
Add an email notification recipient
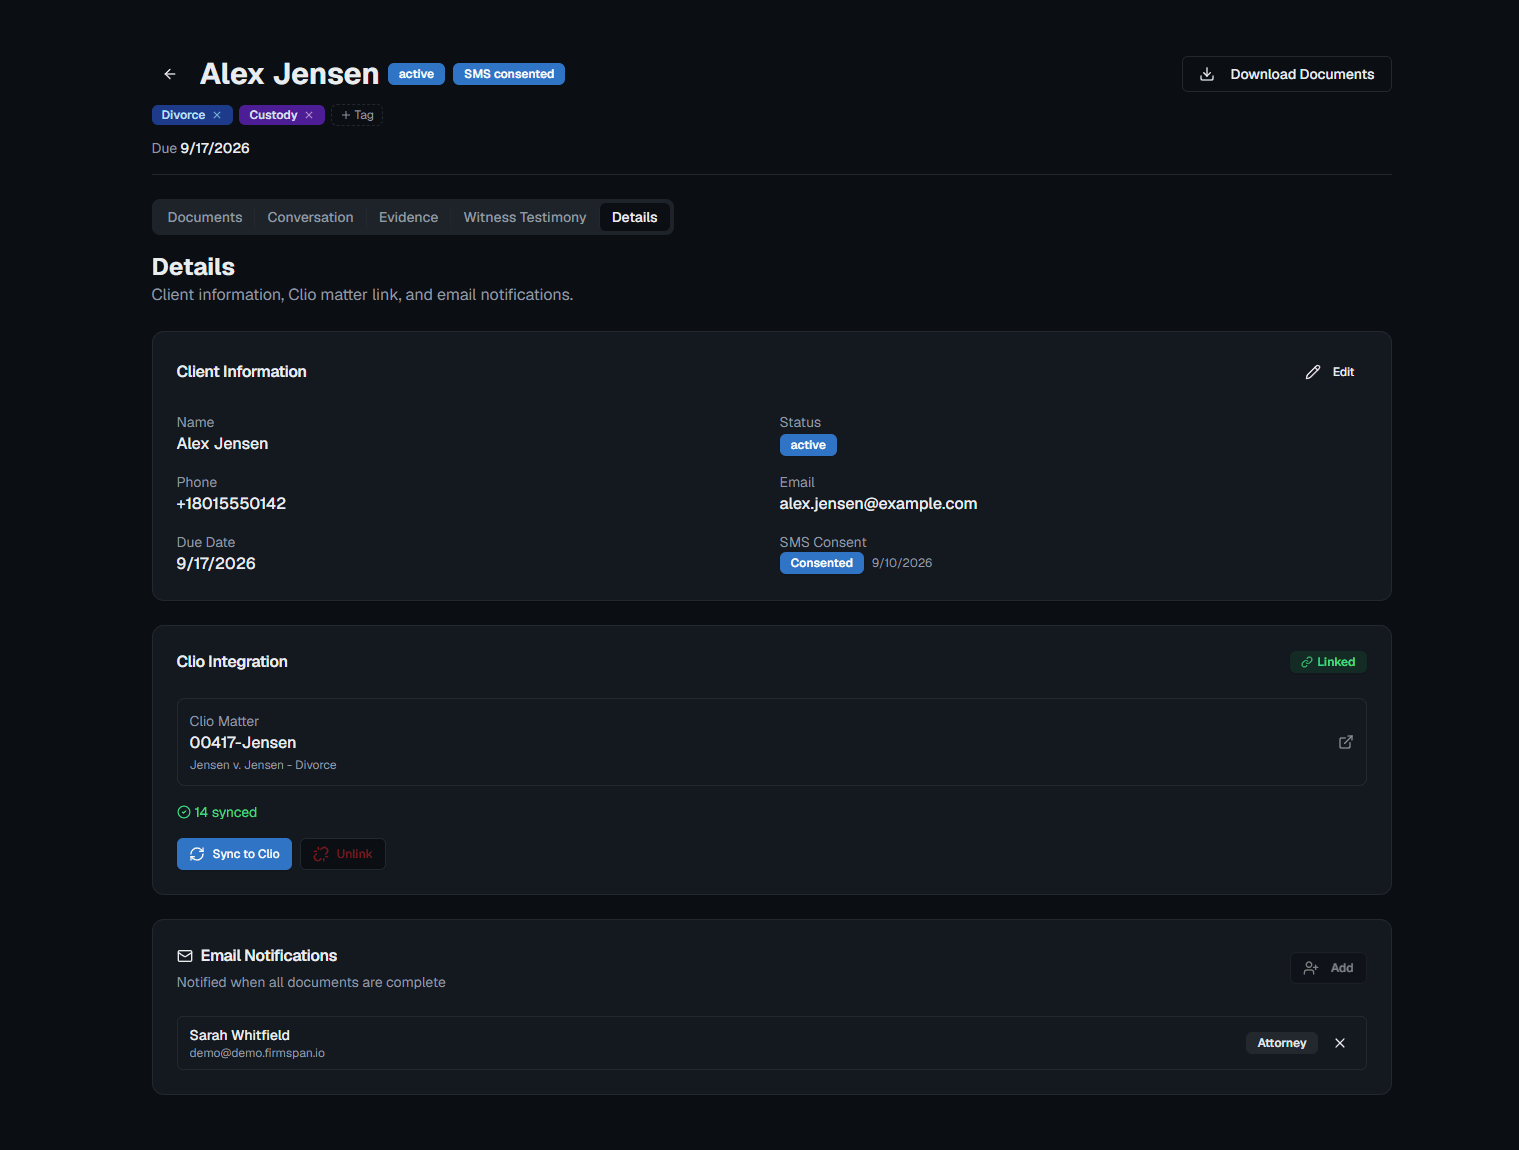point(1328,968)
